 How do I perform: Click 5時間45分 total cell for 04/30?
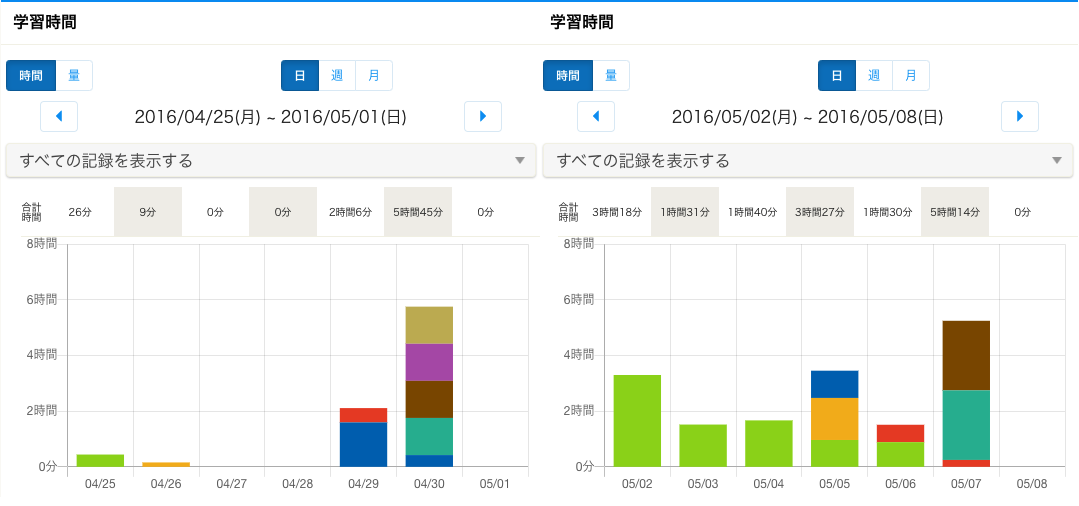418,212
